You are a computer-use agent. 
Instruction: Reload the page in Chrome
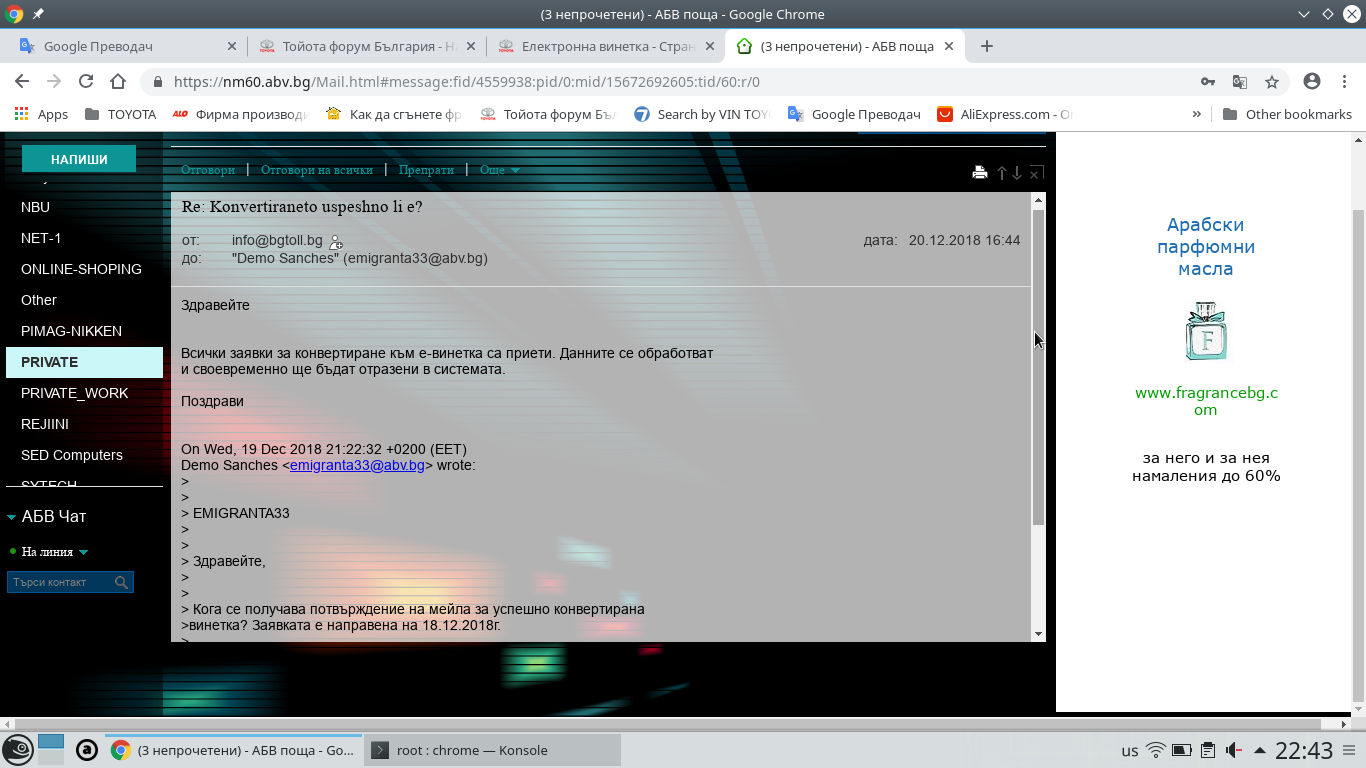(86, 82)
